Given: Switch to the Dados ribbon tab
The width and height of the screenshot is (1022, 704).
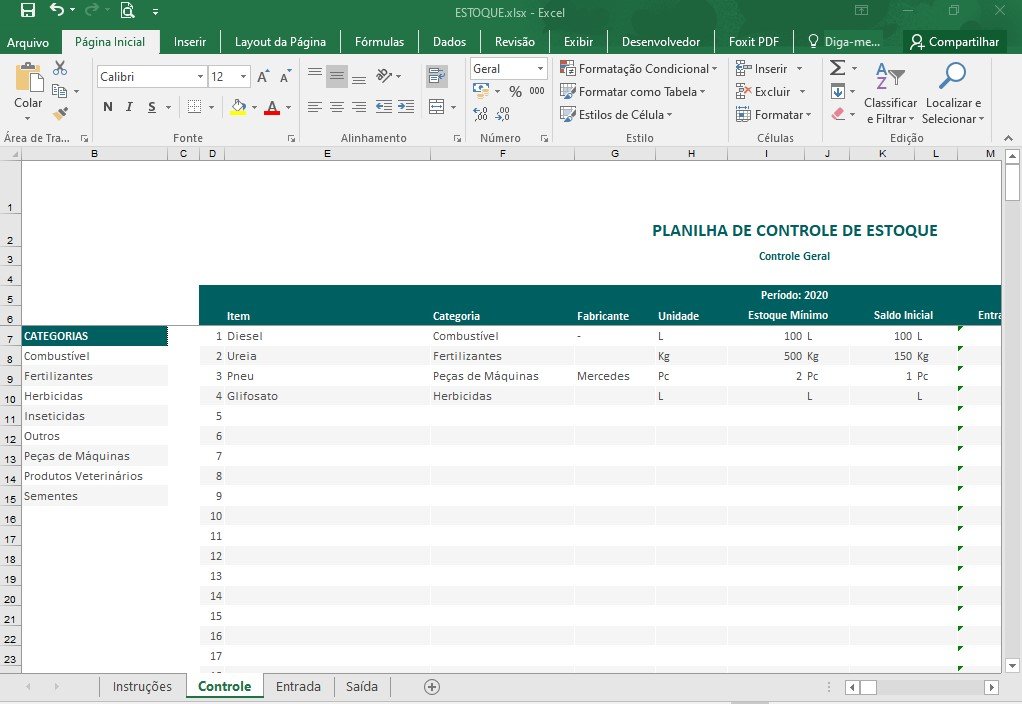Looking at the screenshot, I should point(450,42).
